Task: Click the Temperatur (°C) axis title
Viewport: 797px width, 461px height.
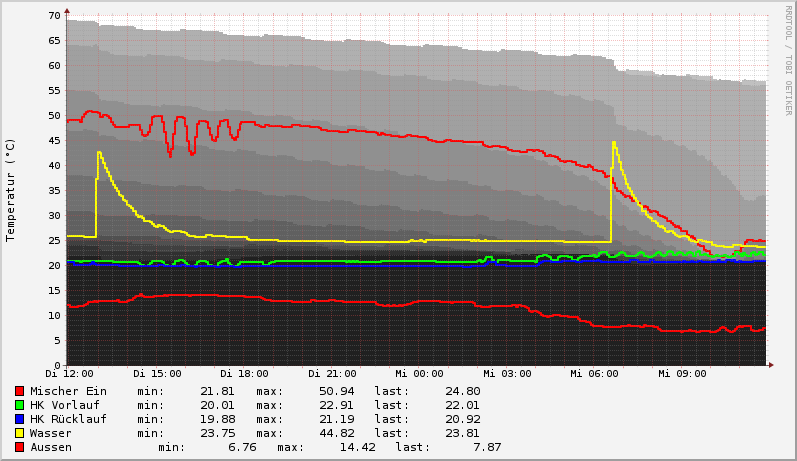Action: (11, 190)
